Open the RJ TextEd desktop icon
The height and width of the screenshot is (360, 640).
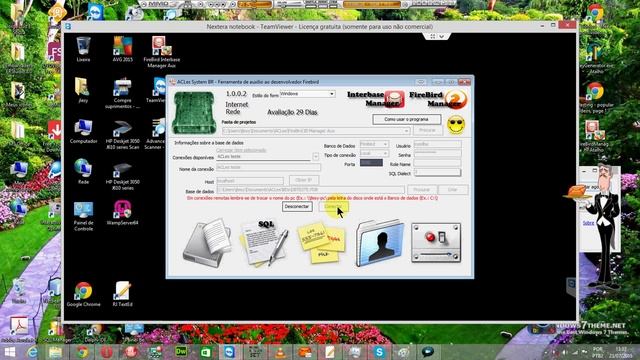(x=122, y=294)
